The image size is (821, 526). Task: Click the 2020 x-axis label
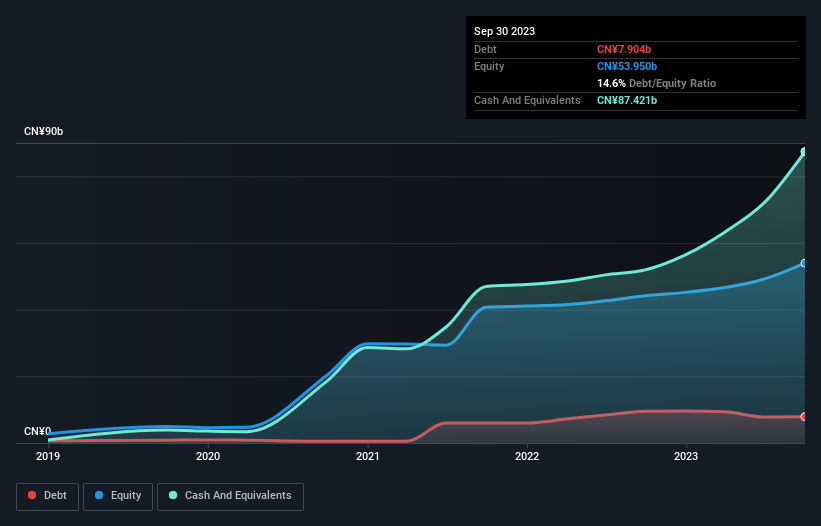tap(208, 456)
